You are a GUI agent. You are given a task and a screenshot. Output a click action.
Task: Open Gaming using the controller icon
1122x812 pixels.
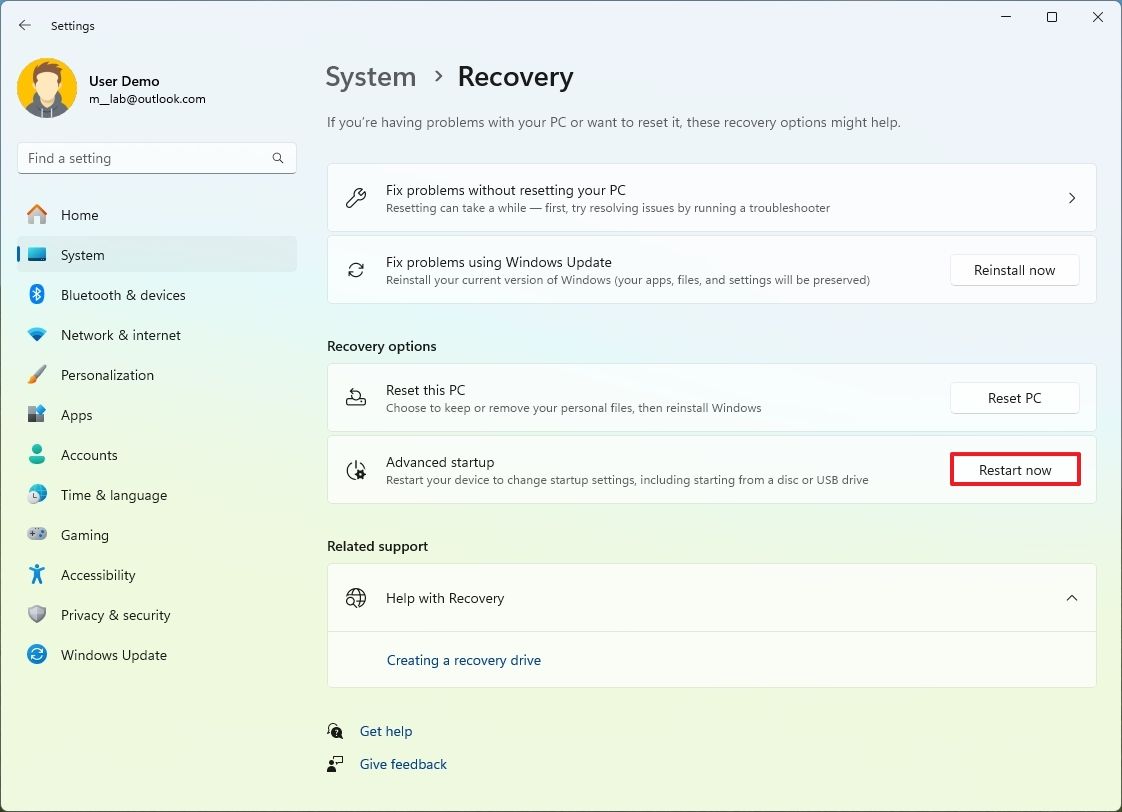click(x=37, y=534)
